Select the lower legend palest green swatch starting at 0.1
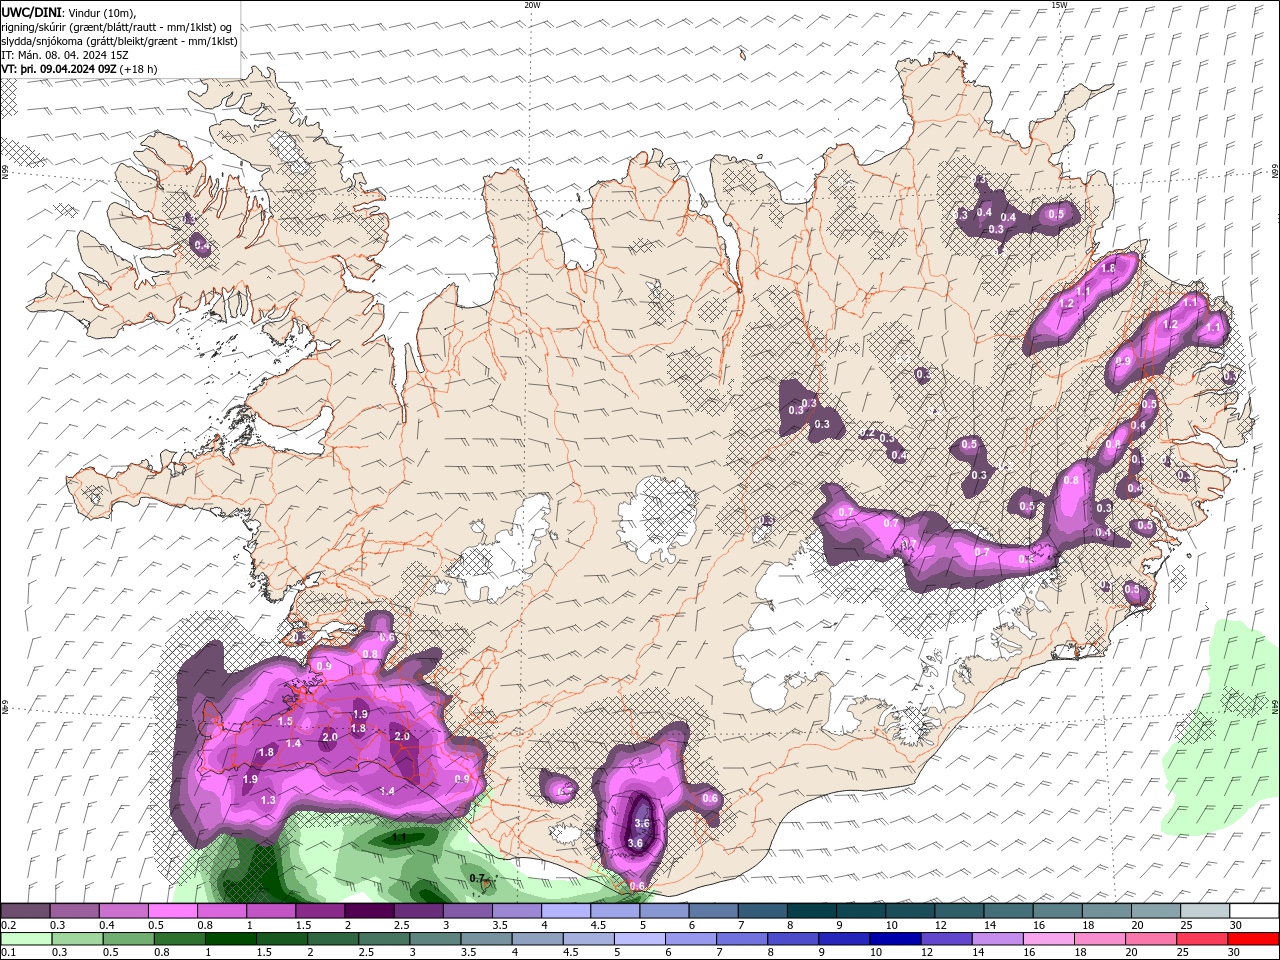The height and width of the screenshot is (960, 1280). [28, 939]
